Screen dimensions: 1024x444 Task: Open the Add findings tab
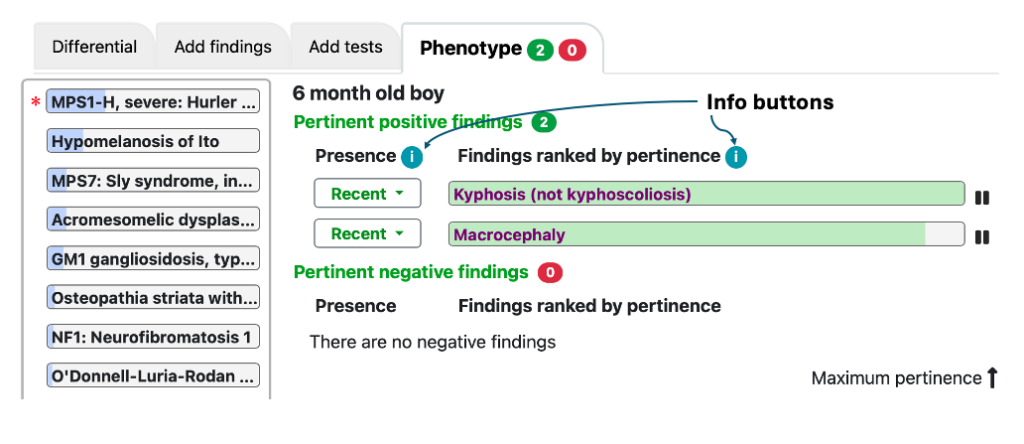coord(223,47)
